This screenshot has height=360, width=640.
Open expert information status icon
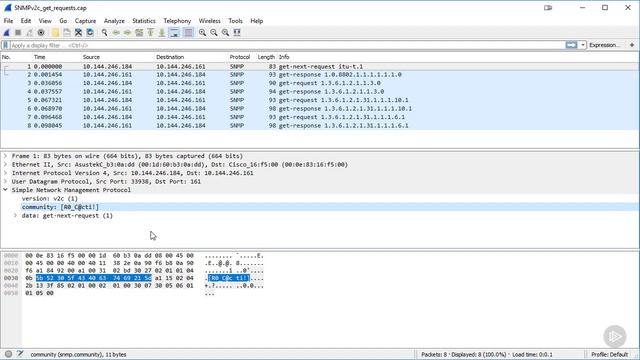9,354
